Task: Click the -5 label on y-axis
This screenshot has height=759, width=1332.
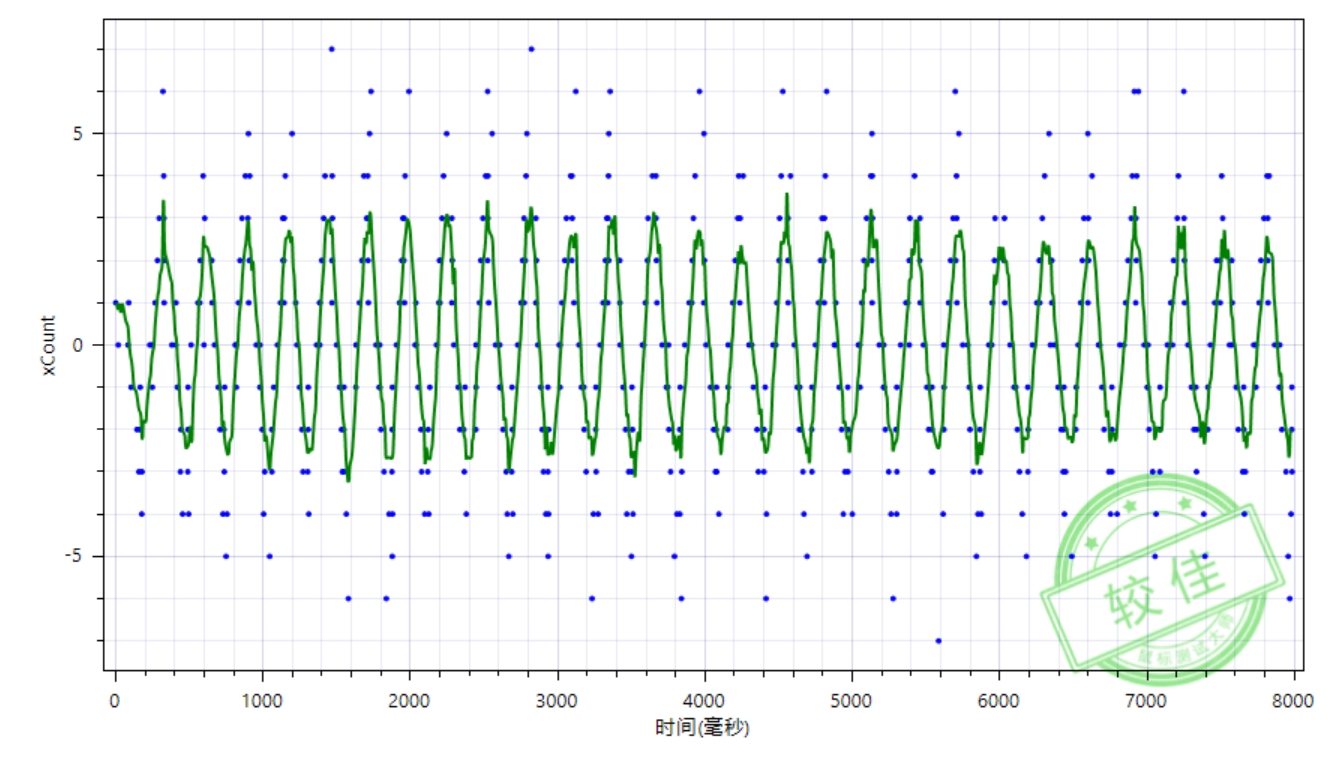Action: [87, 556]
